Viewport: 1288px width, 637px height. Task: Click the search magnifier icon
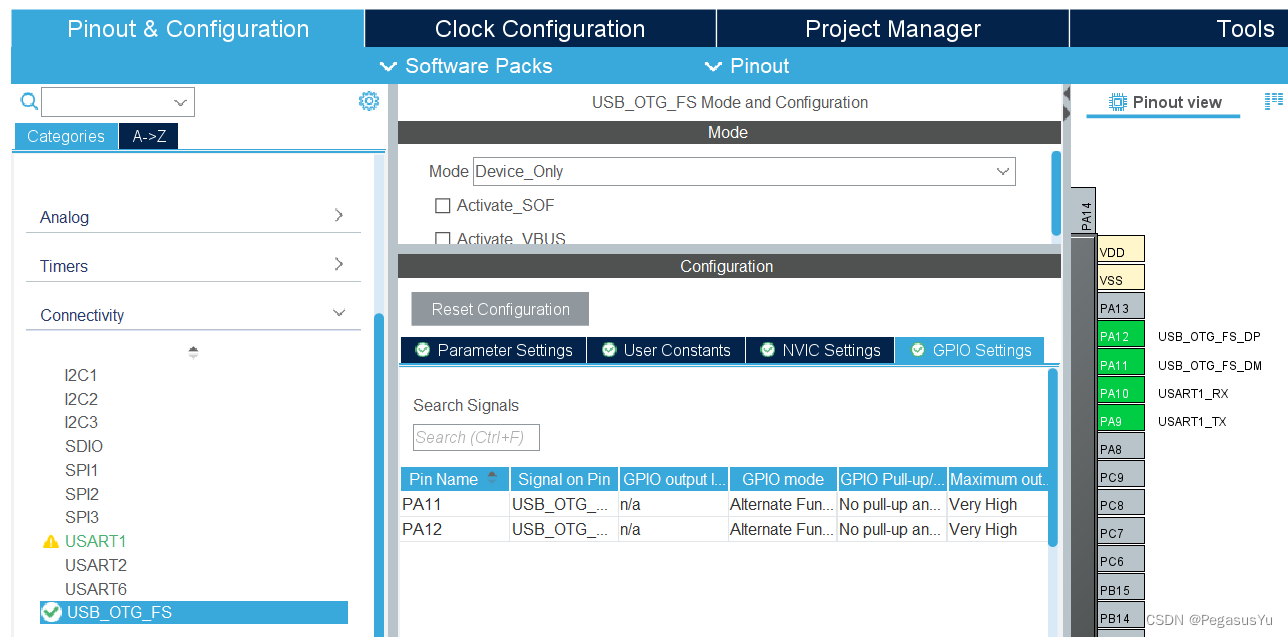[x=29, y=101]
